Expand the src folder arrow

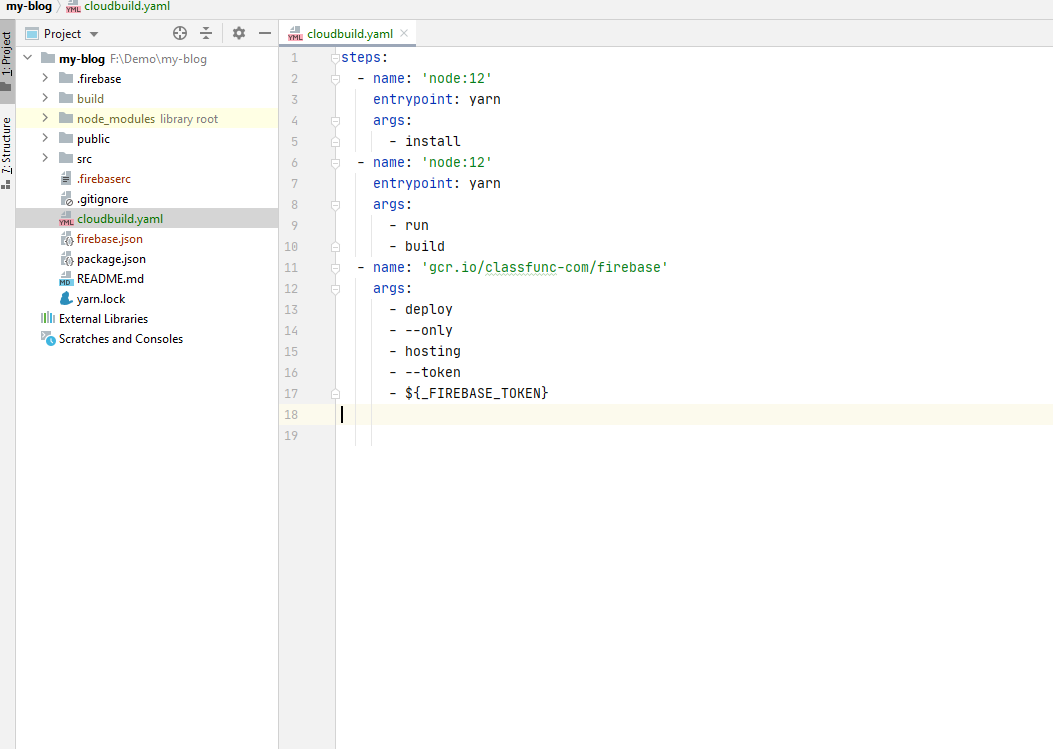[x=45, y=159]
